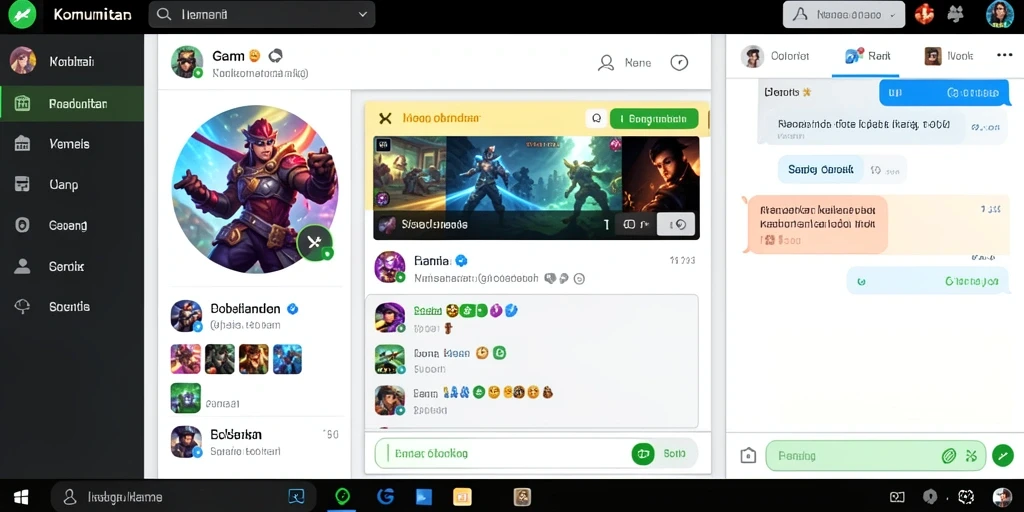Click the orange message bubble

pyautogui.click(x=817, y=225)
